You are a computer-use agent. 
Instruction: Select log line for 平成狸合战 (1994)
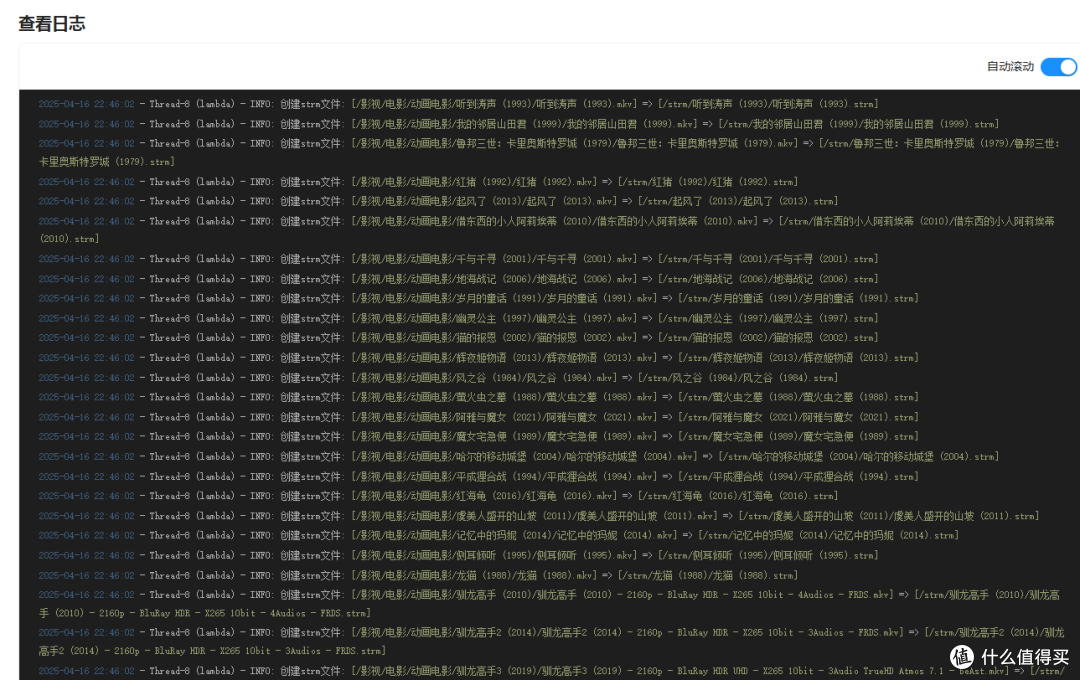point(479,476)
